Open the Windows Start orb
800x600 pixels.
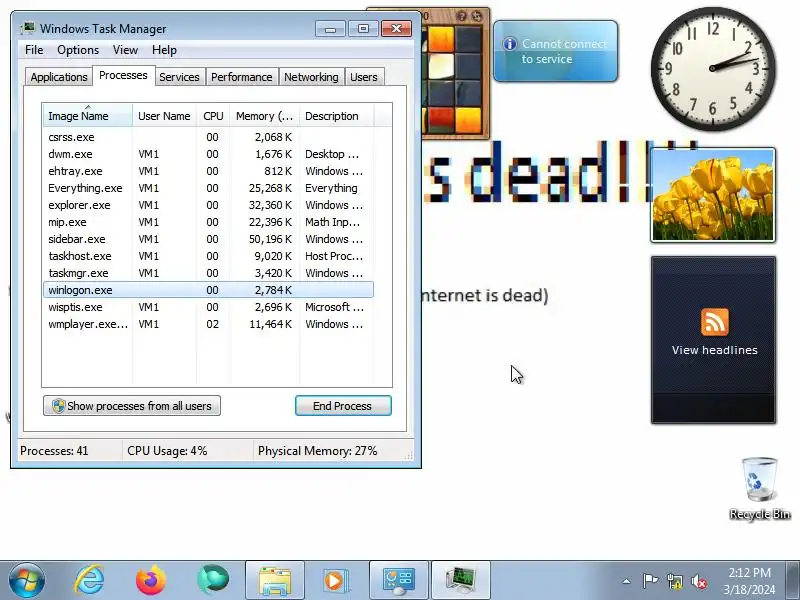(x=26, y=581)
